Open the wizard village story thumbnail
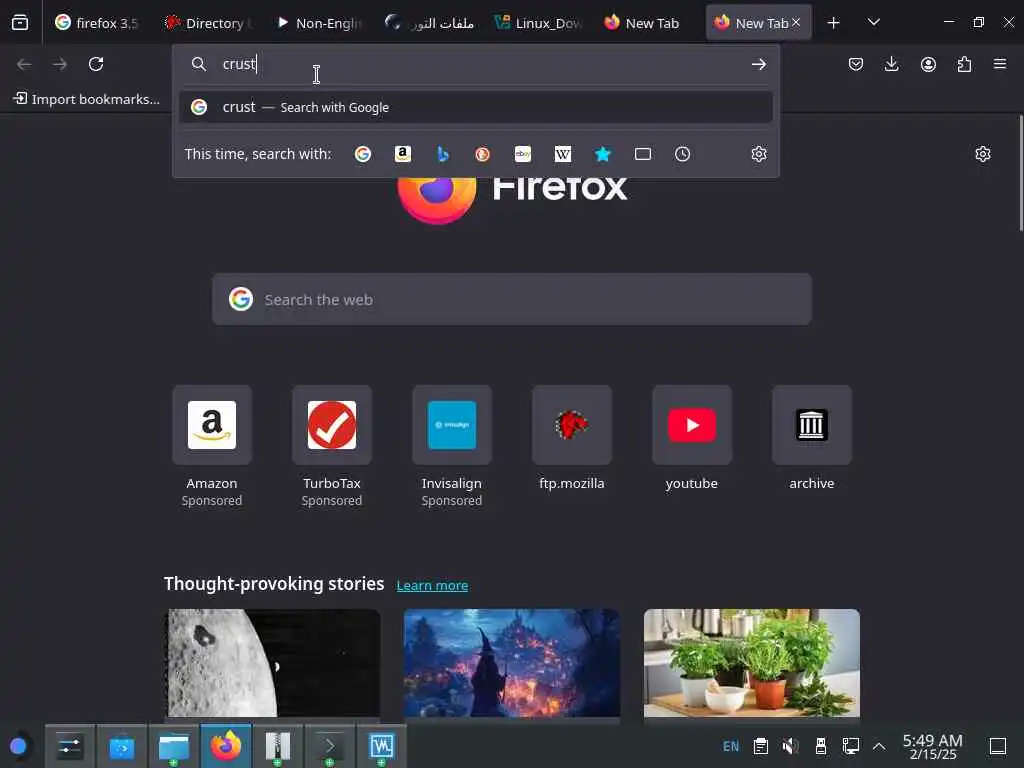Viewport: 1024px width, 768px height. pos(512,664)
